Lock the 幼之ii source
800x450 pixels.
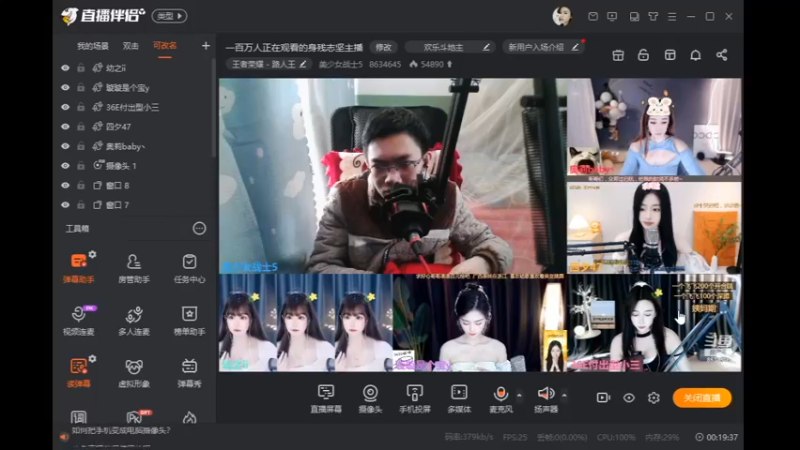(x=81, y=68)
